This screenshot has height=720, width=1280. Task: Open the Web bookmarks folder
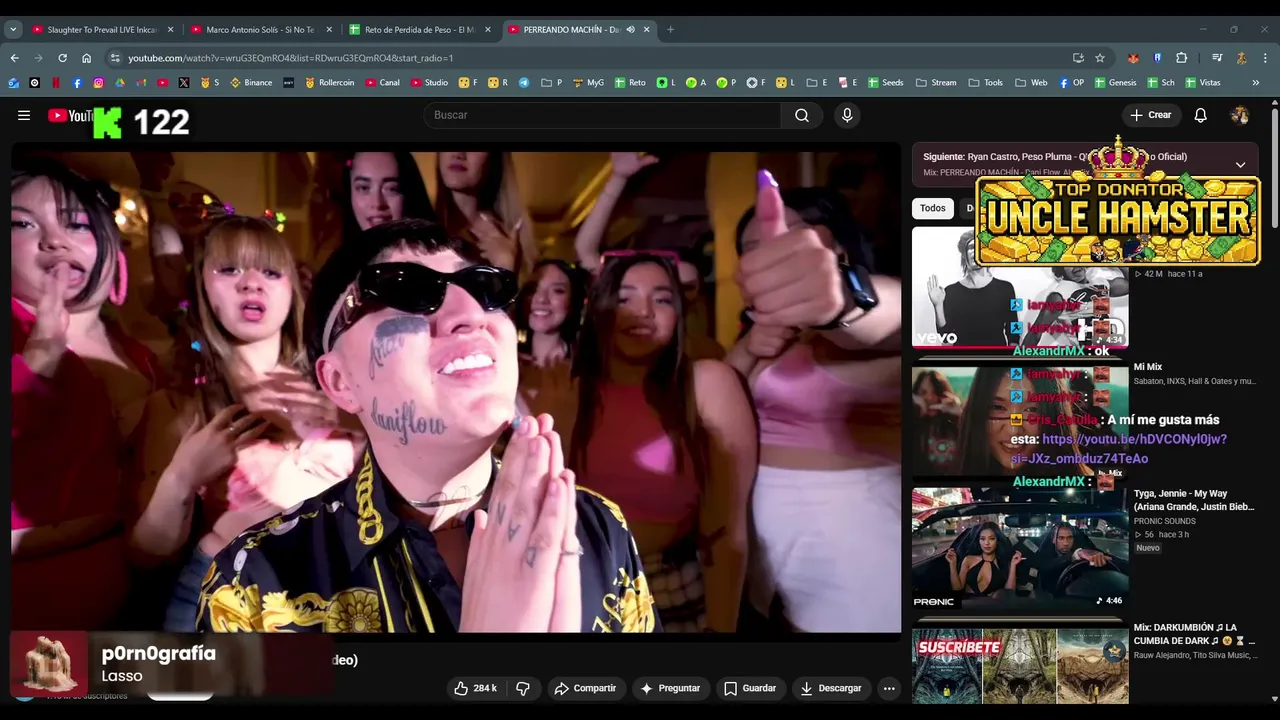[x=1031, y=83]
